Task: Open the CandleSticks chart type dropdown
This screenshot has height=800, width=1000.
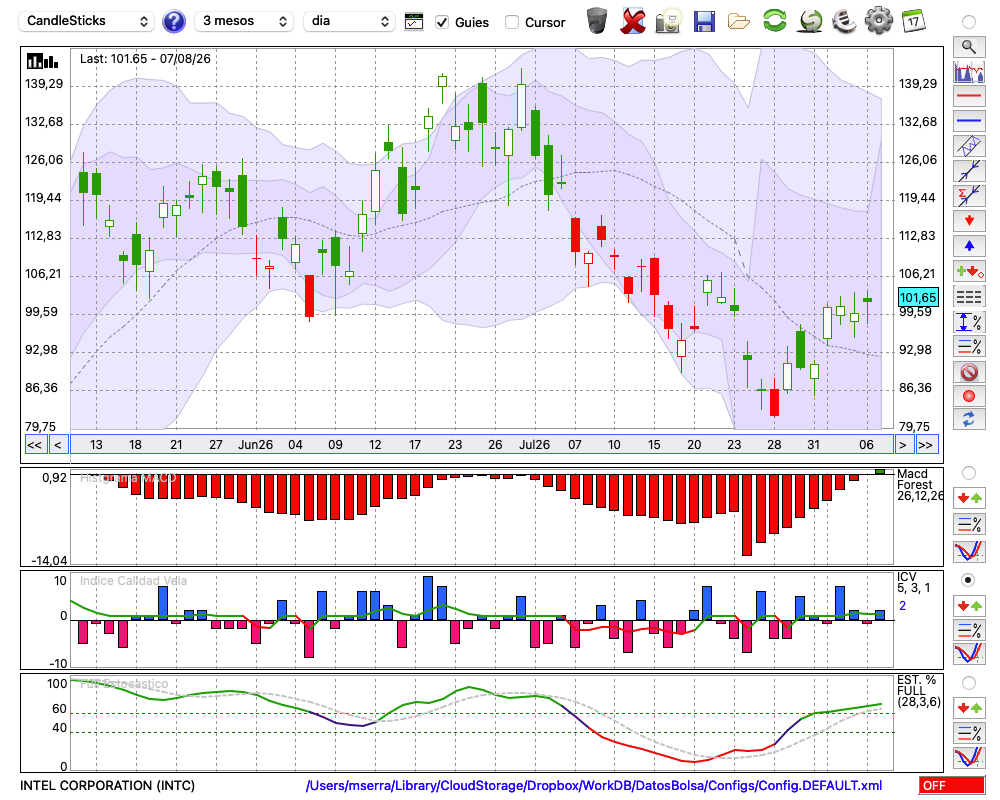Action: click(87, 21)
